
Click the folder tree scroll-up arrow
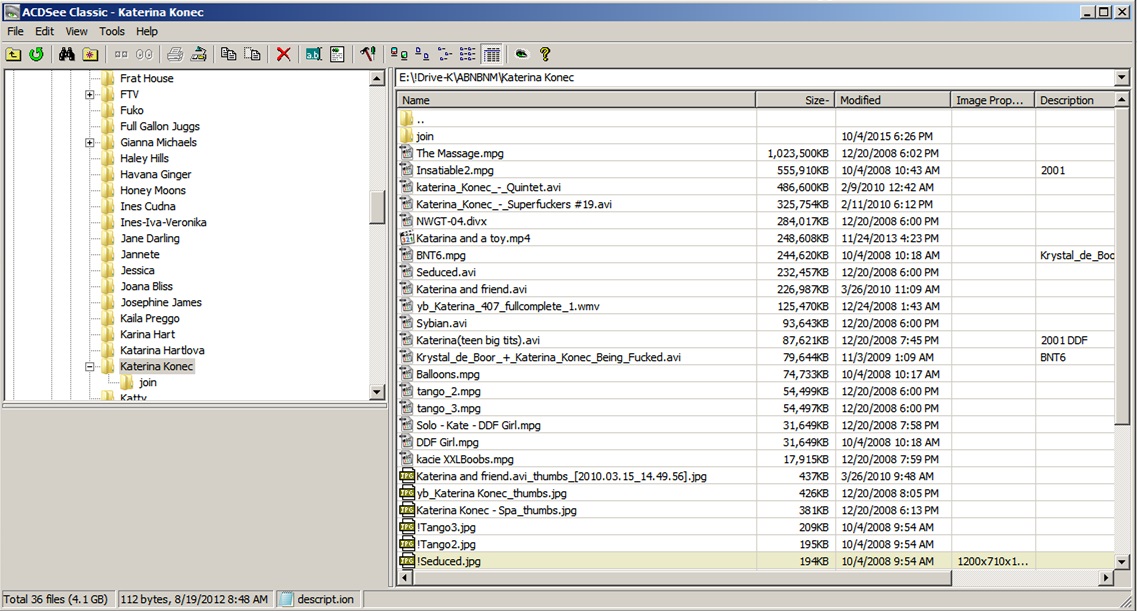point(376,78)
